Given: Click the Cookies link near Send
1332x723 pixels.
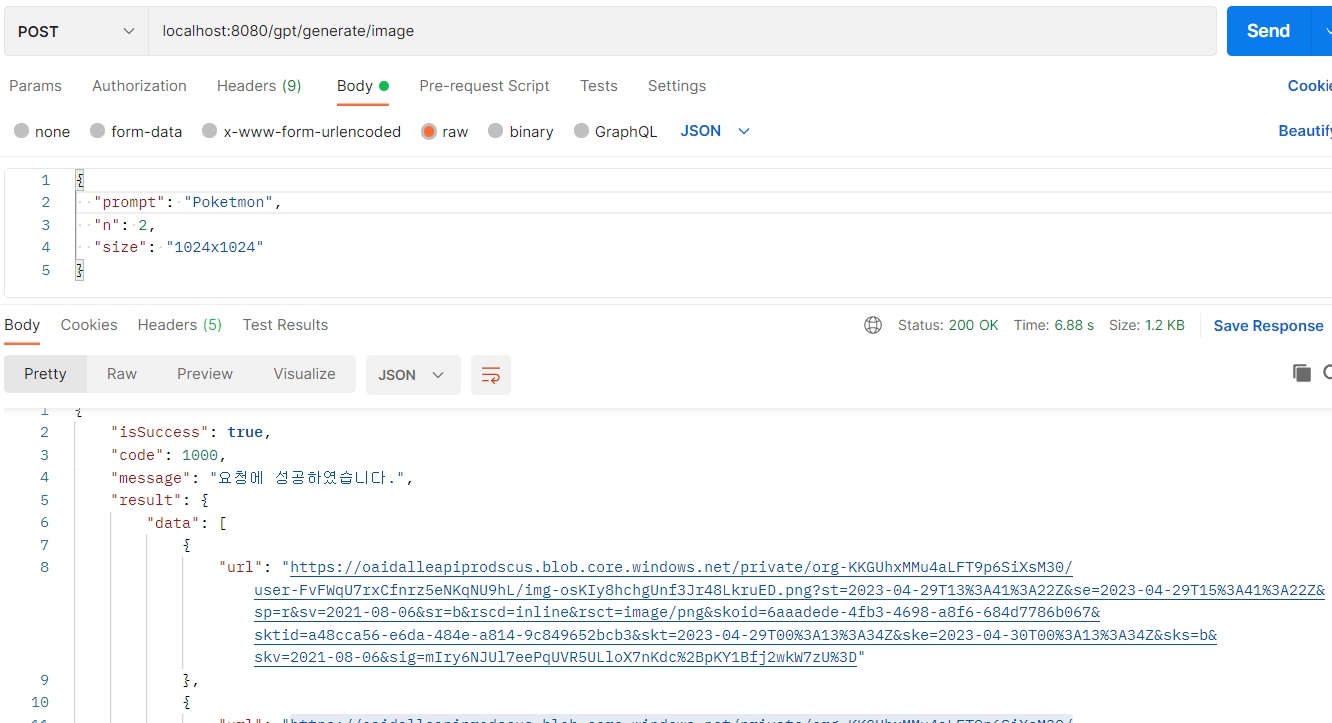Looking at the screenshot, I should (1309, 86).
